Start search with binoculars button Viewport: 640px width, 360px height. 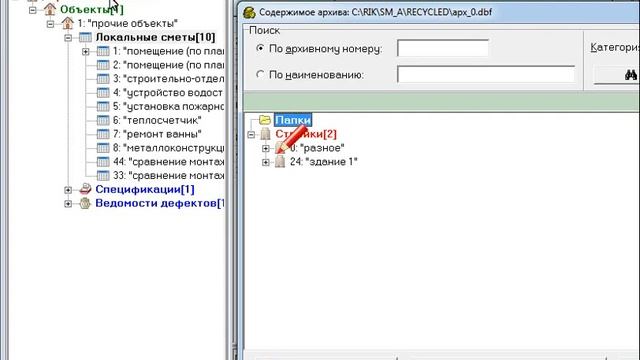616,75
